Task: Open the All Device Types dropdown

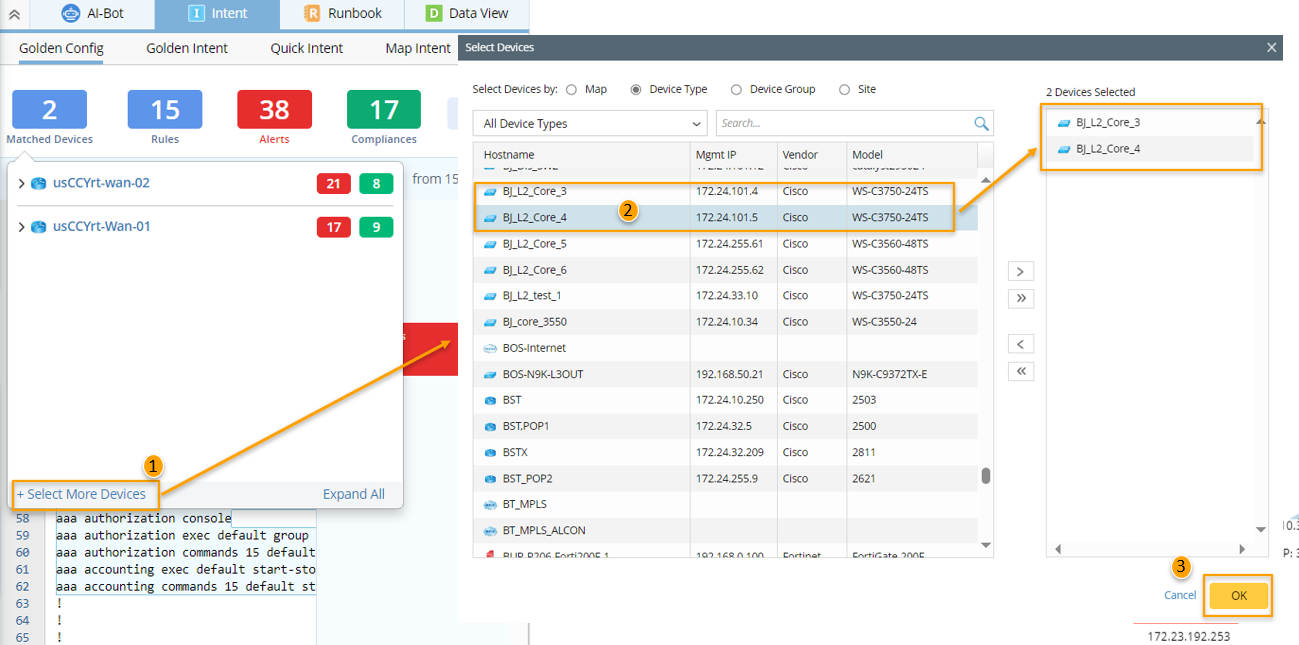Action: (590, 124)
